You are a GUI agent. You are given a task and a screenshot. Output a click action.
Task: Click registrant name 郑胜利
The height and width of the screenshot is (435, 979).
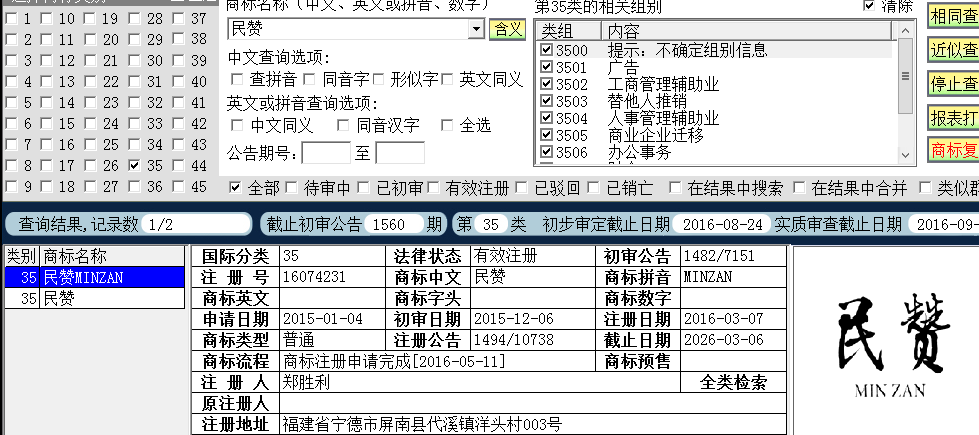click(305, 383)
